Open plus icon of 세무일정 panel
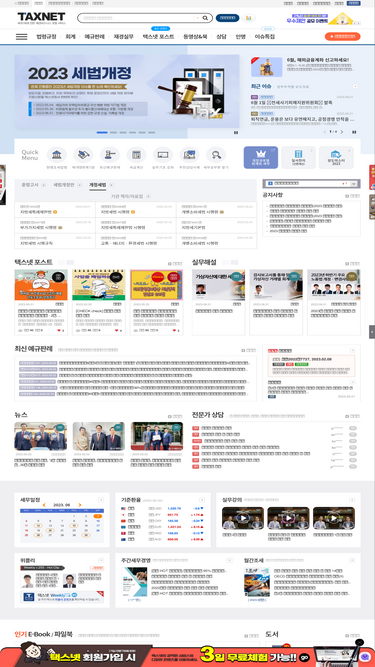 101,500
